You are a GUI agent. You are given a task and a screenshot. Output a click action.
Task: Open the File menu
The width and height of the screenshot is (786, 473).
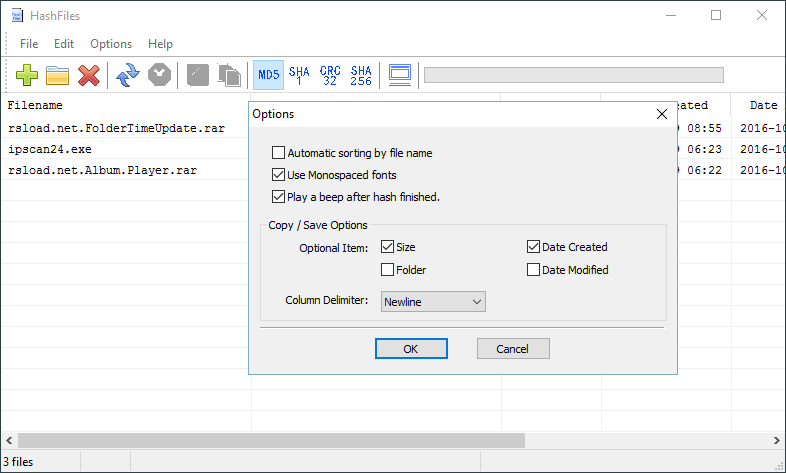[x=29, y=44]
